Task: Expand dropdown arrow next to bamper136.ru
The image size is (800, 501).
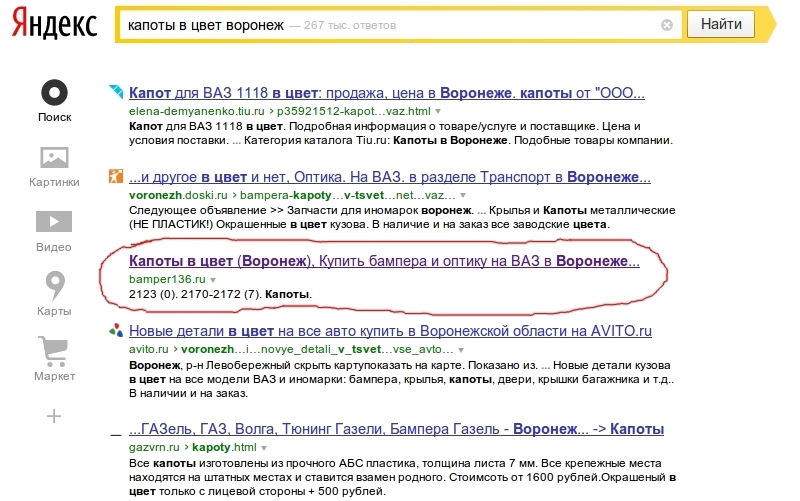Action: [x=213, y=280]
